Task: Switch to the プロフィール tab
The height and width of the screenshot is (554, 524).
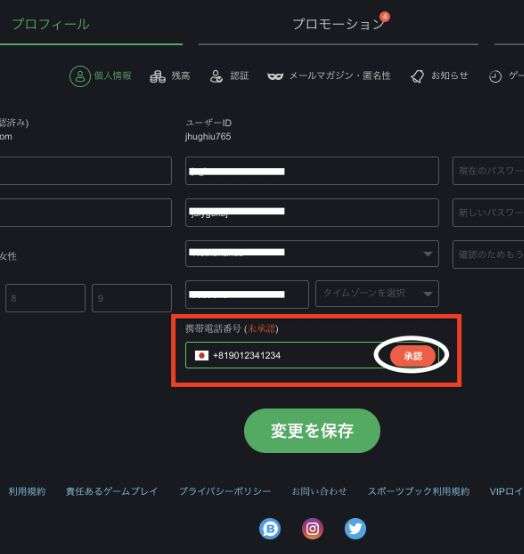Action: pos(51,24)
